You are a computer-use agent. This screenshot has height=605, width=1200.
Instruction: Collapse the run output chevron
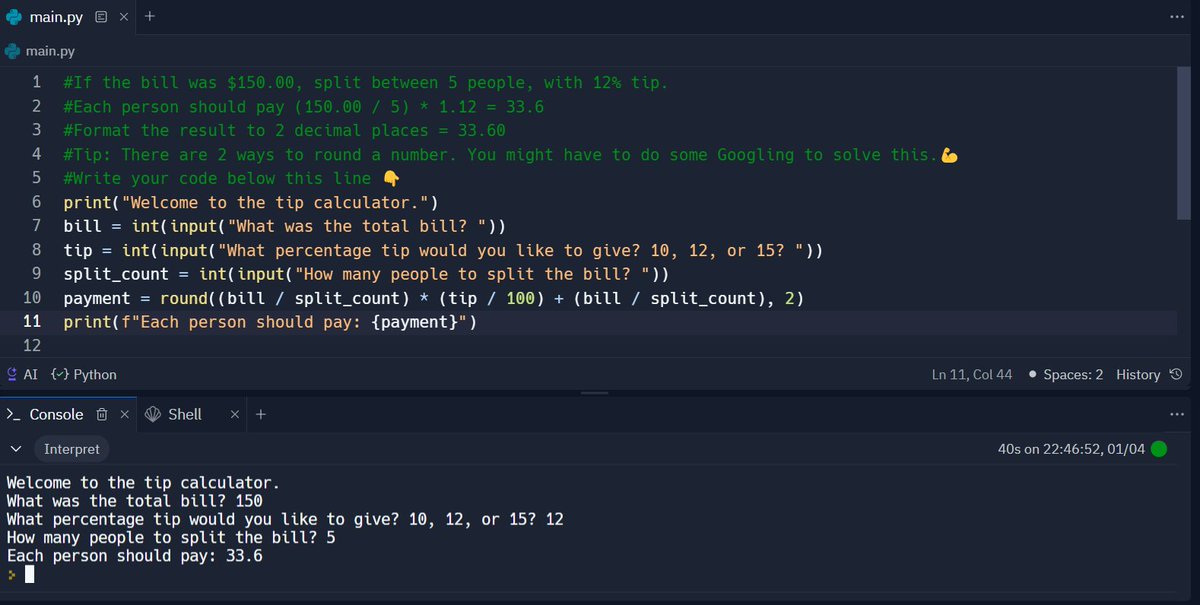tap(15, 449)
